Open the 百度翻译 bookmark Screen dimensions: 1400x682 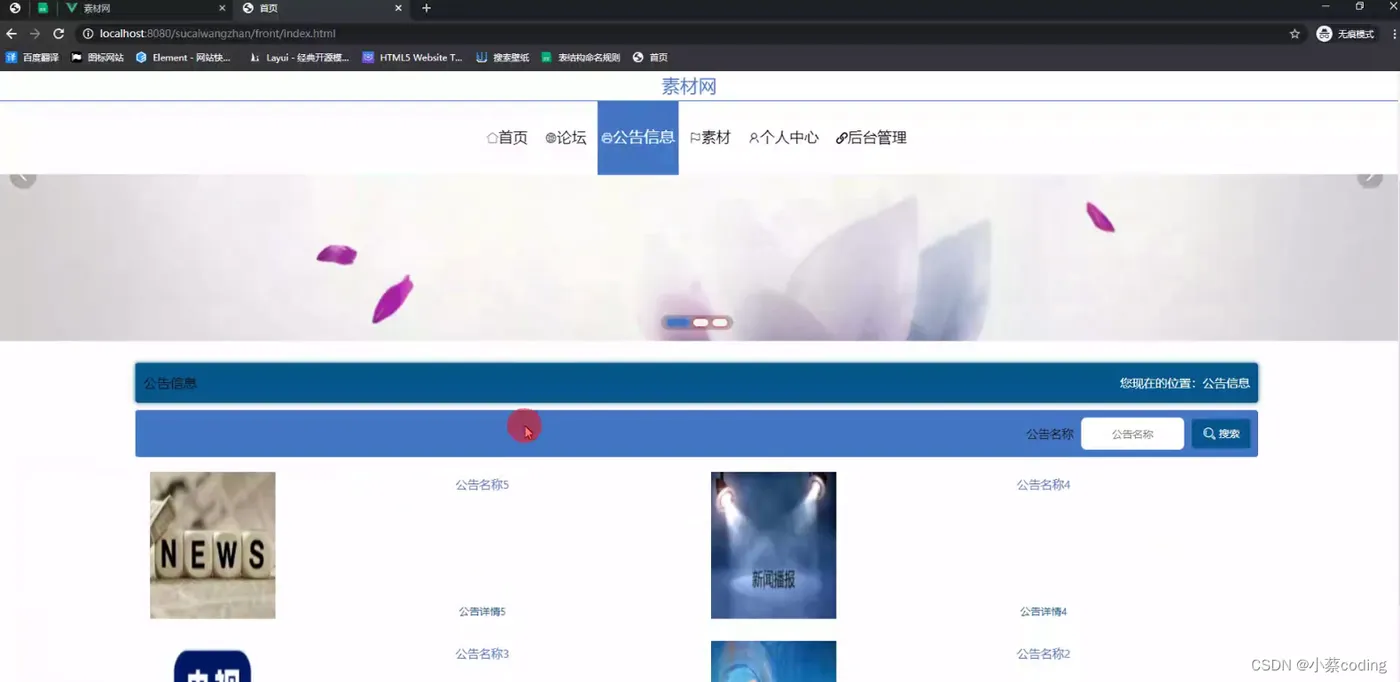pos(32,58)
